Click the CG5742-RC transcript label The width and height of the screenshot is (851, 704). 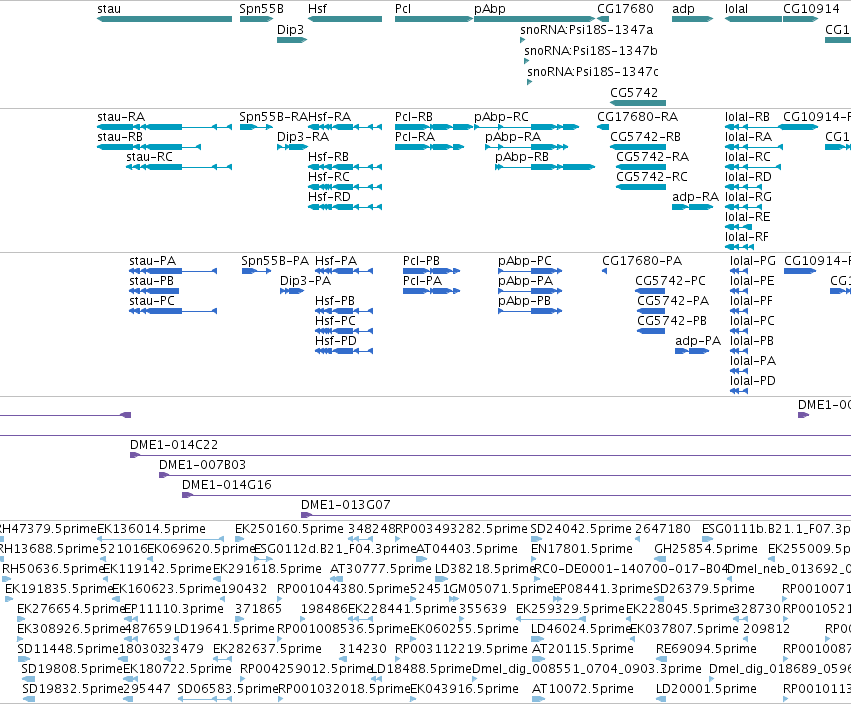(652, 177)
